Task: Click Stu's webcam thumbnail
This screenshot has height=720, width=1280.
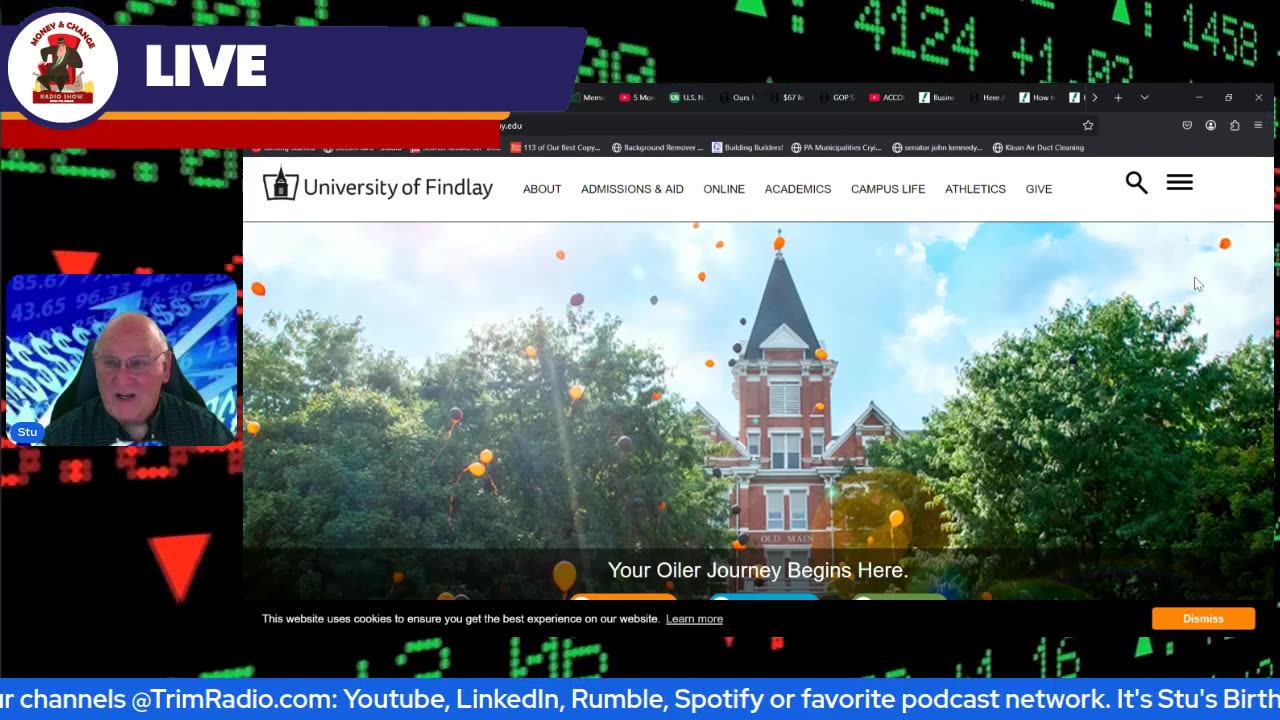Action: pos(121,358)
